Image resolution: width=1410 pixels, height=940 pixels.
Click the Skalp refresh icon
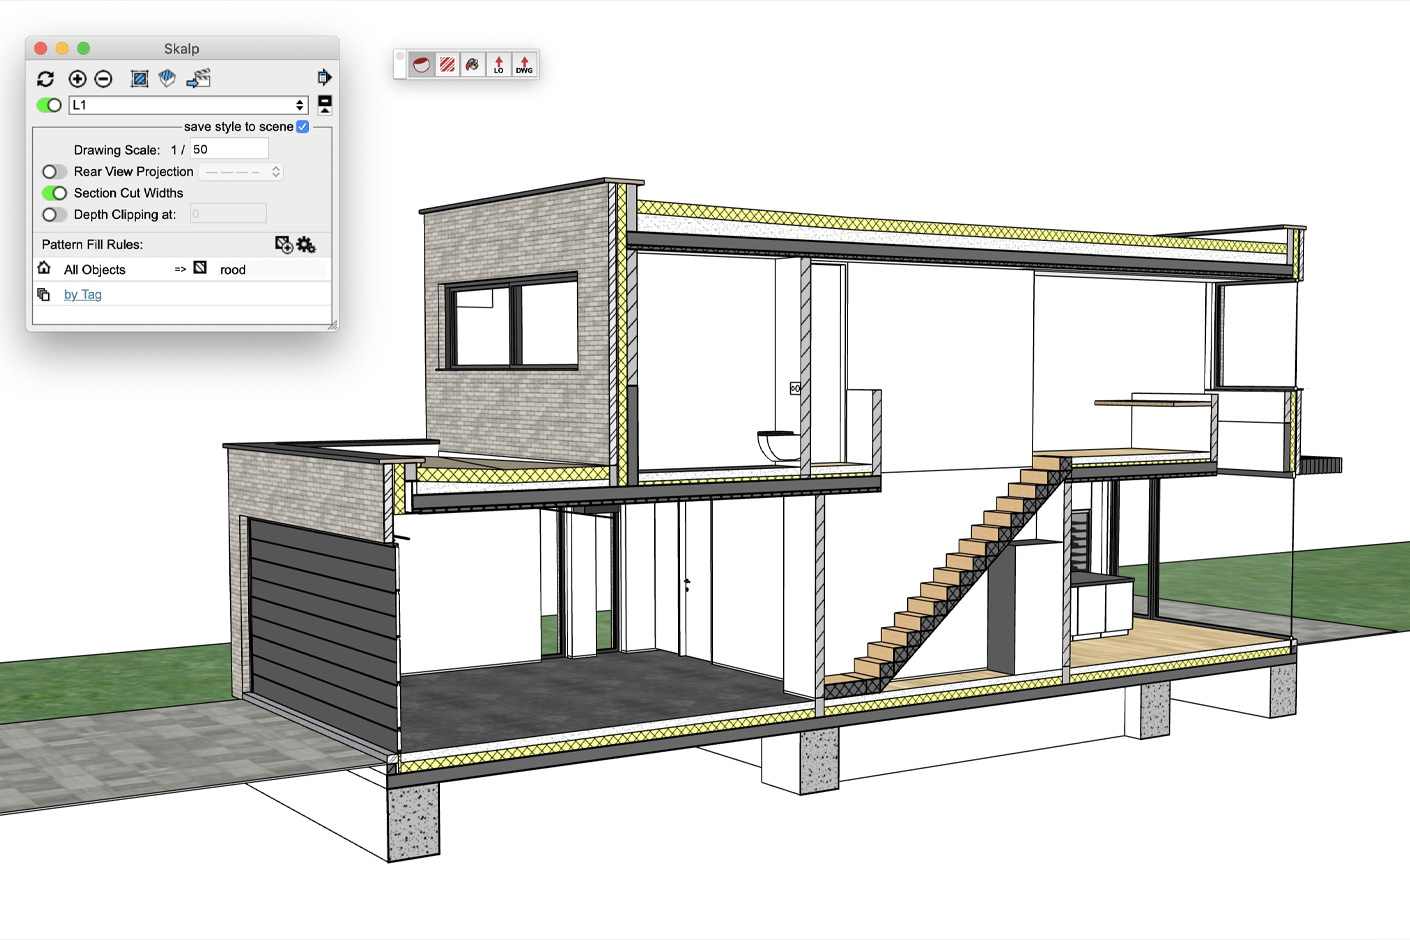[45, 79]
